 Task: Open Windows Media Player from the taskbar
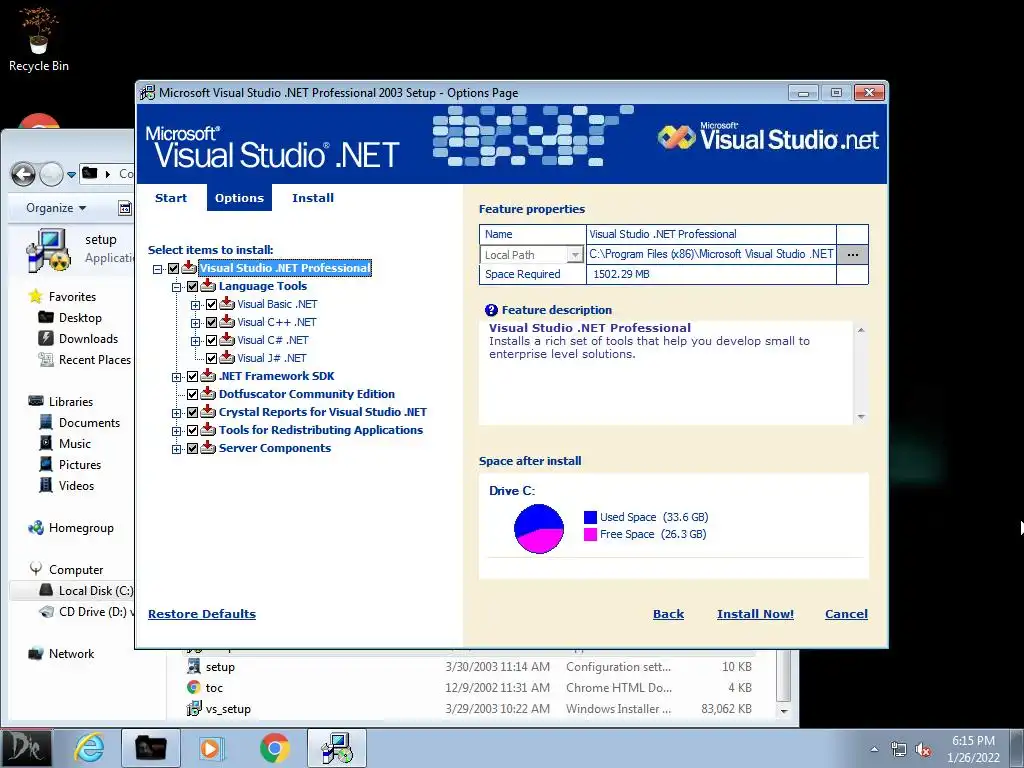click(211, 748)
